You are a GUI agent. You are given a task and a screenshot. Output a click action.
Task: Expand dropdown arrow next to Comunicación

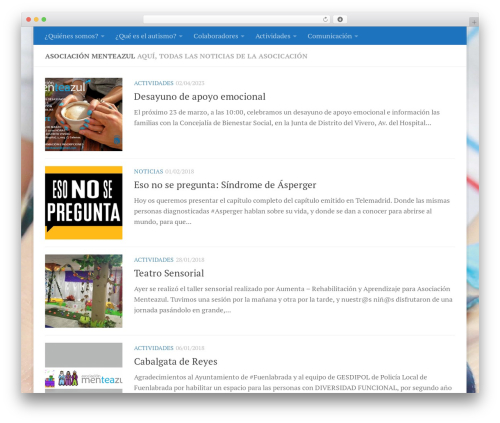pyautogui.click(x=356, y=36)
